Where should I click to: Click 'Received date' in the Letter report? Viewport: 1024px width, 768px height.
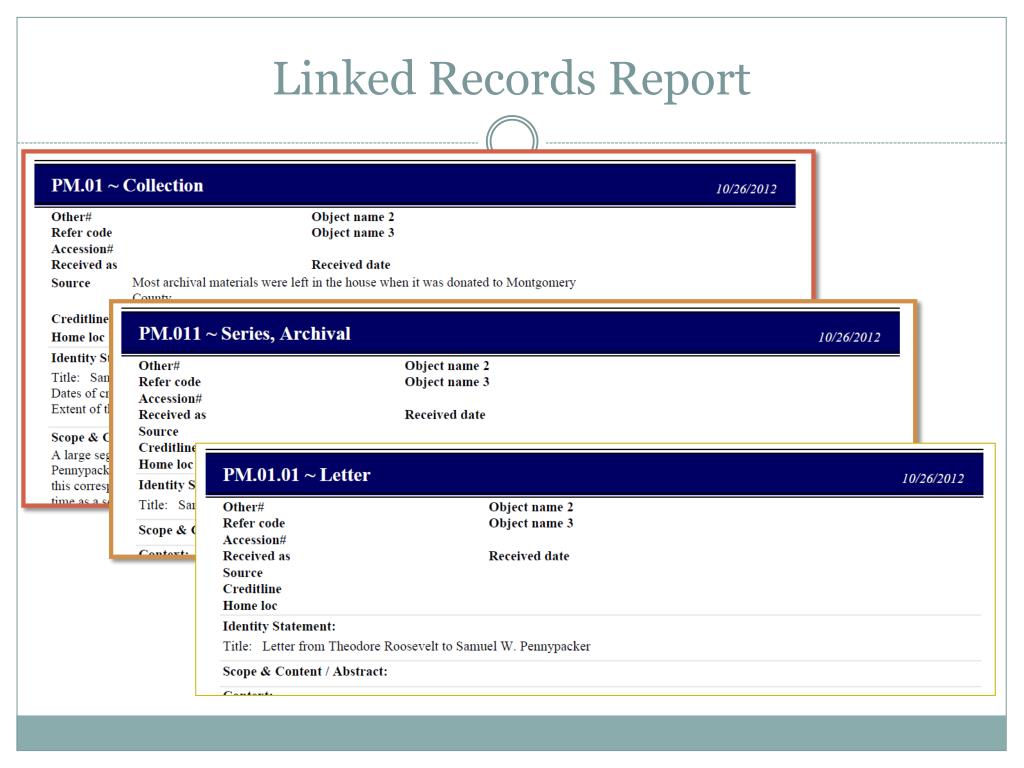click(x=528, y=556)
